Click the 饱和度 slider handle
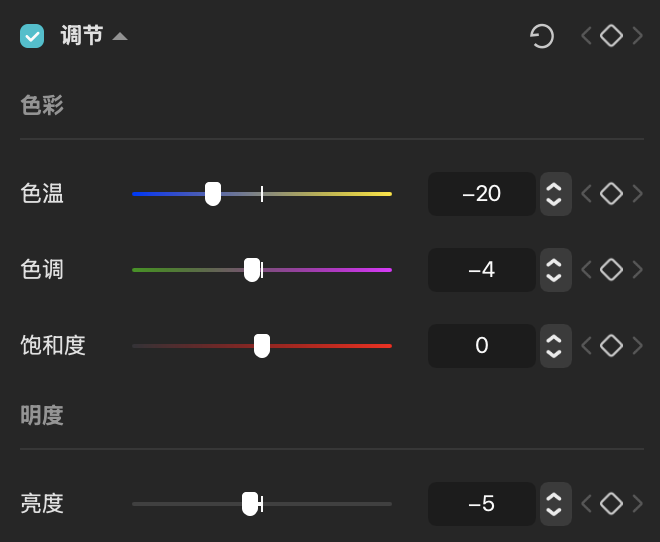The width and height of the screenshot is (660, 542). pyautogui.click(x=262, y=346)
